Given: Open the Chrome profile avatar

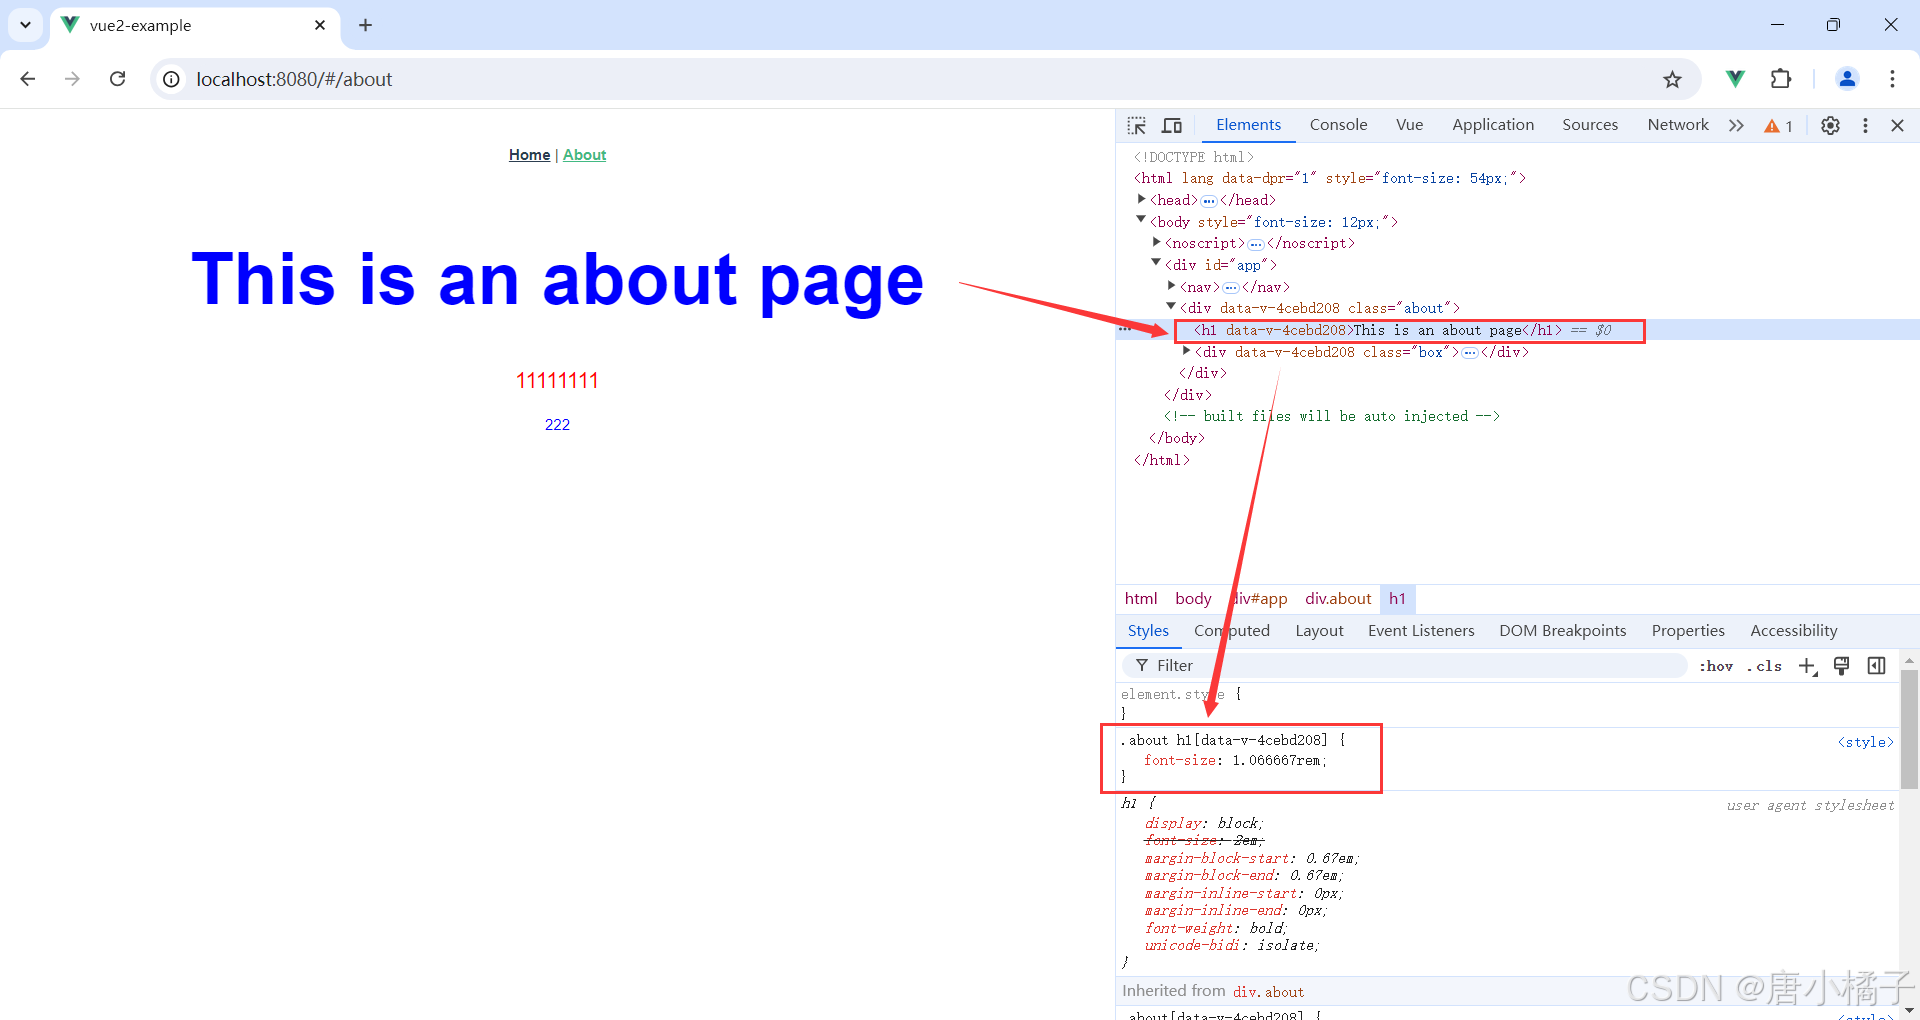Looking at the screenshot, I should tap(1847, 78).
